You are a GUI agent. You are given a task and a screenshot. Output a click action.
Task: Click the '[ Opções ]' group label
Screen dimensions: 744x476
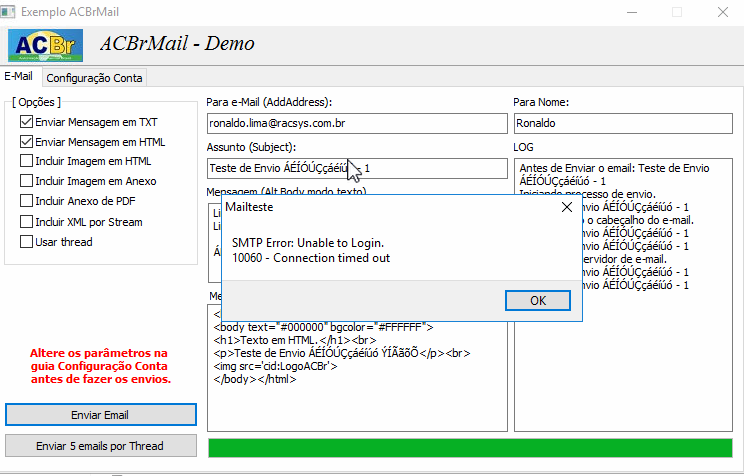(36, 102)
